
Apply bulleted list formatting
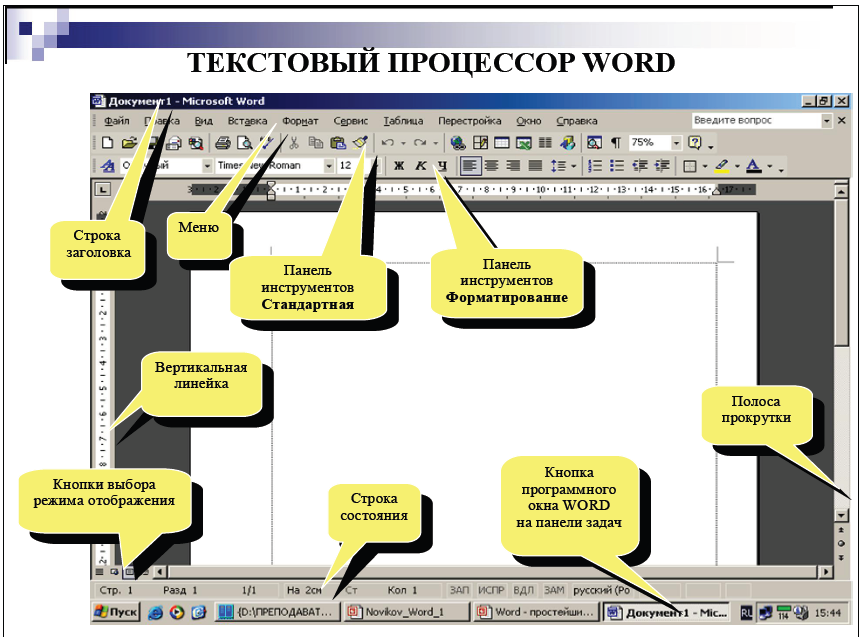pos(617,165)
